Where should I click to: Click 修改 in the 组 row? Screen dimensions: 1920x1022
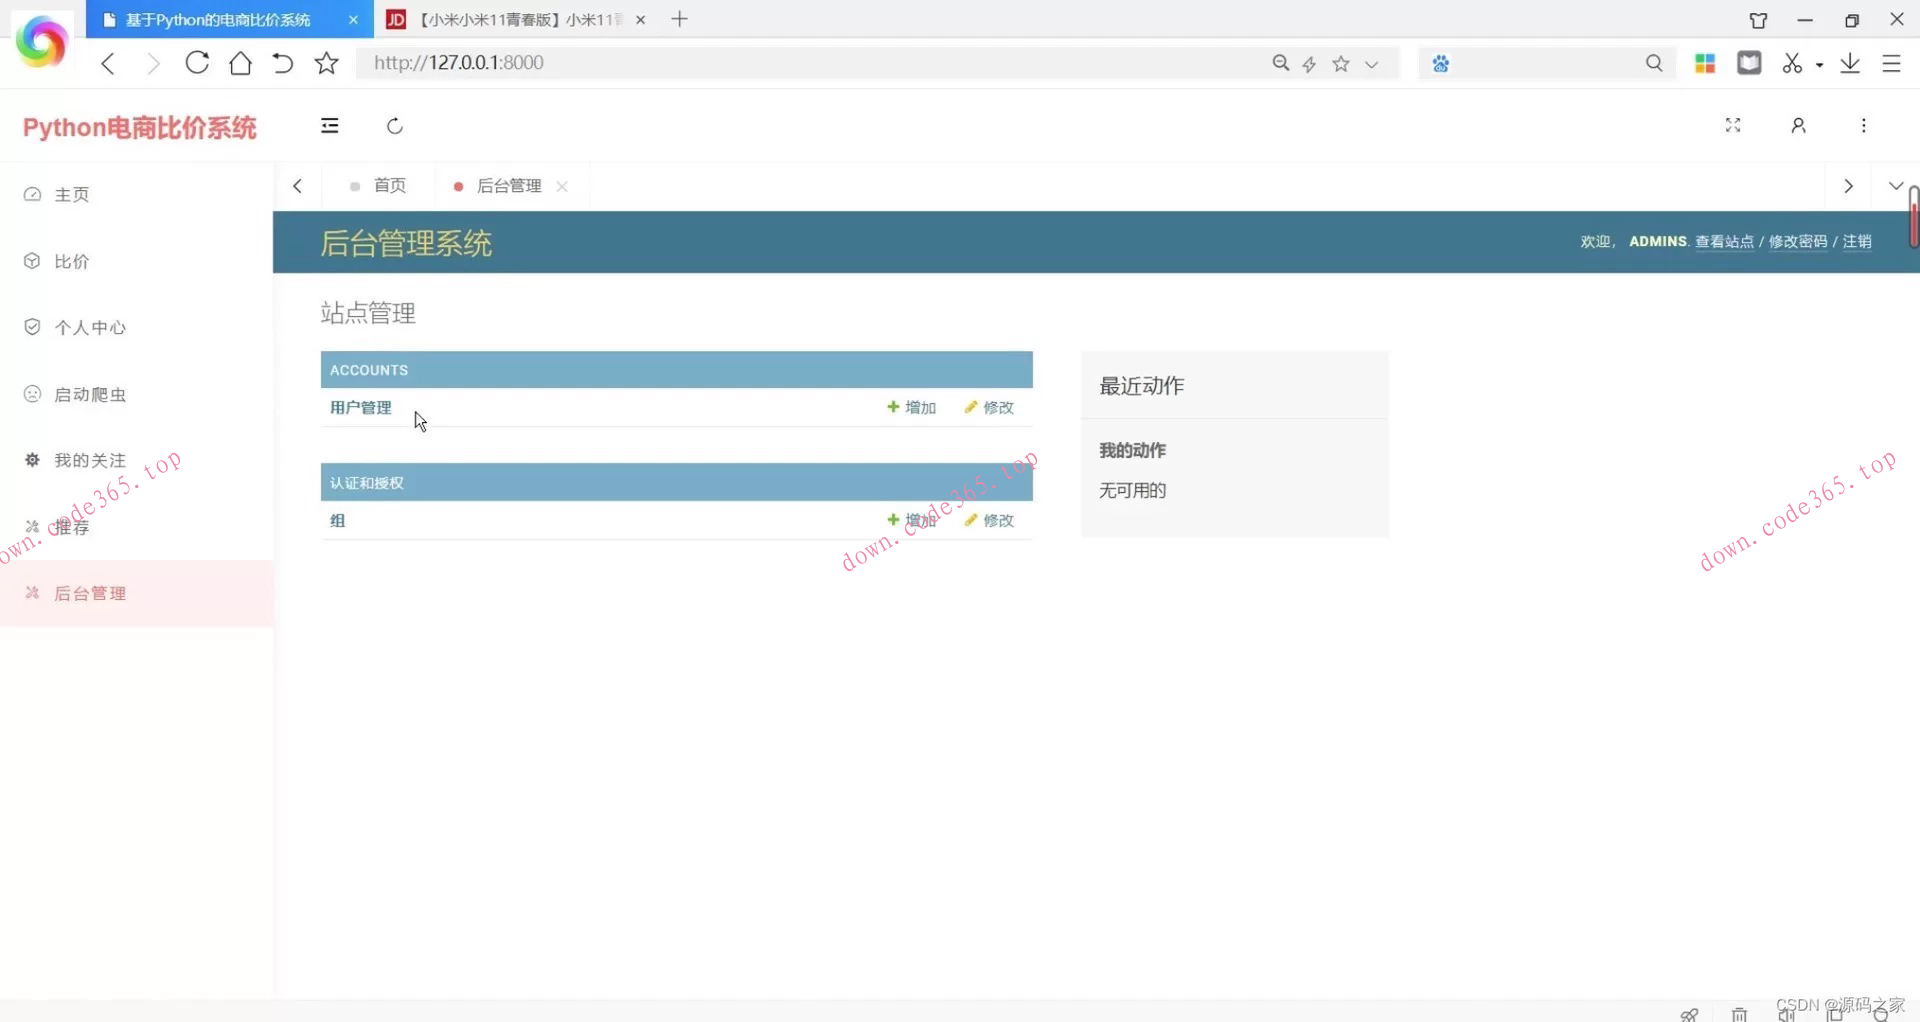click(990, 521)
